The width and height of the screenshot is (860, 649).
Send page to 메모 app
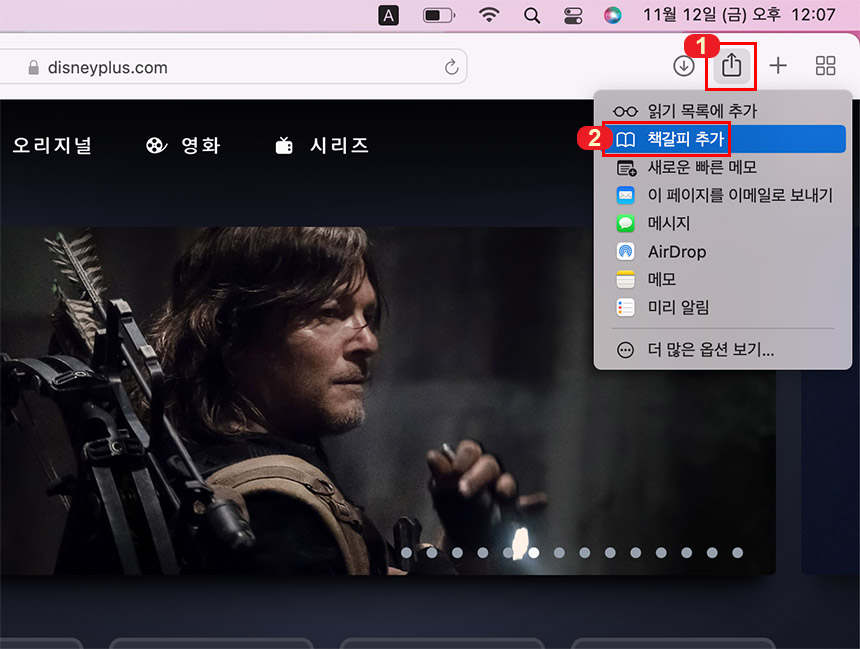[x=722, y=279]
